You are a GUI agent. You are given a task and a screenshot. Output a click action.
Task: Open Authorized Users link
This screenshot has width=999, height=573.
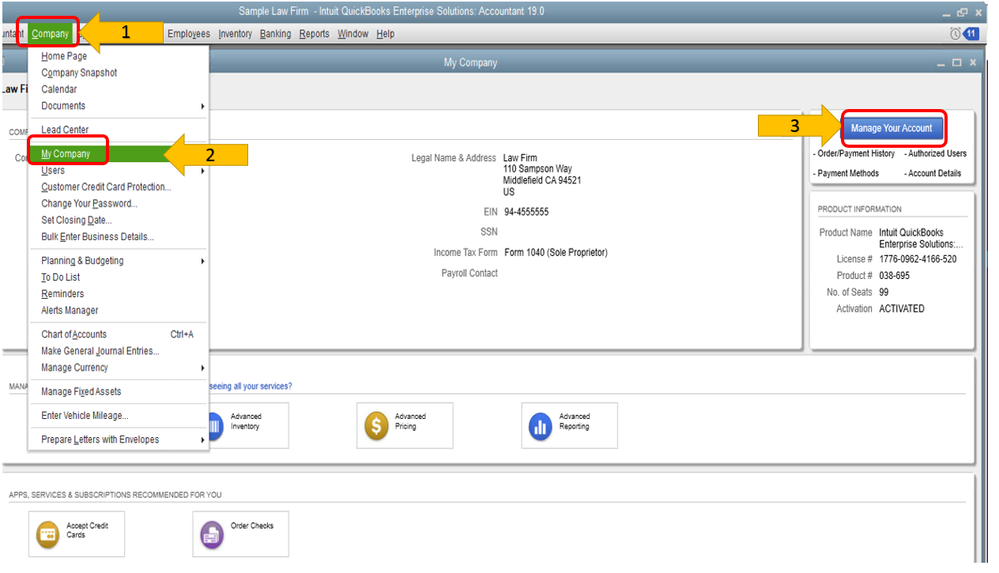(x=935, y=154)
